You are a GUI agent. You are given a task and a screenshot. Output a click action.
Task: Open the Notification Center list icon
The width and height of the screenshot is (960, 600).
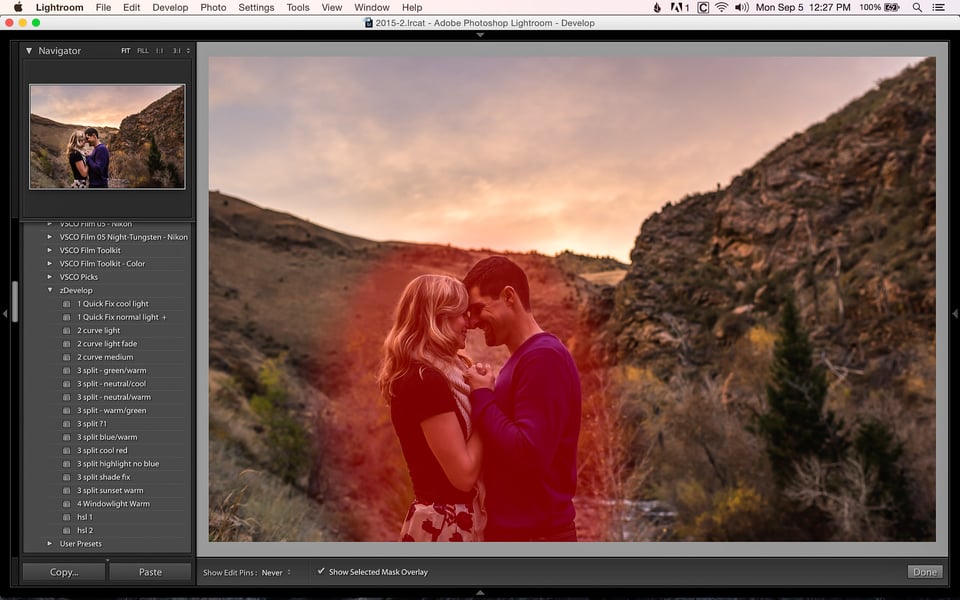click(937, 7)
